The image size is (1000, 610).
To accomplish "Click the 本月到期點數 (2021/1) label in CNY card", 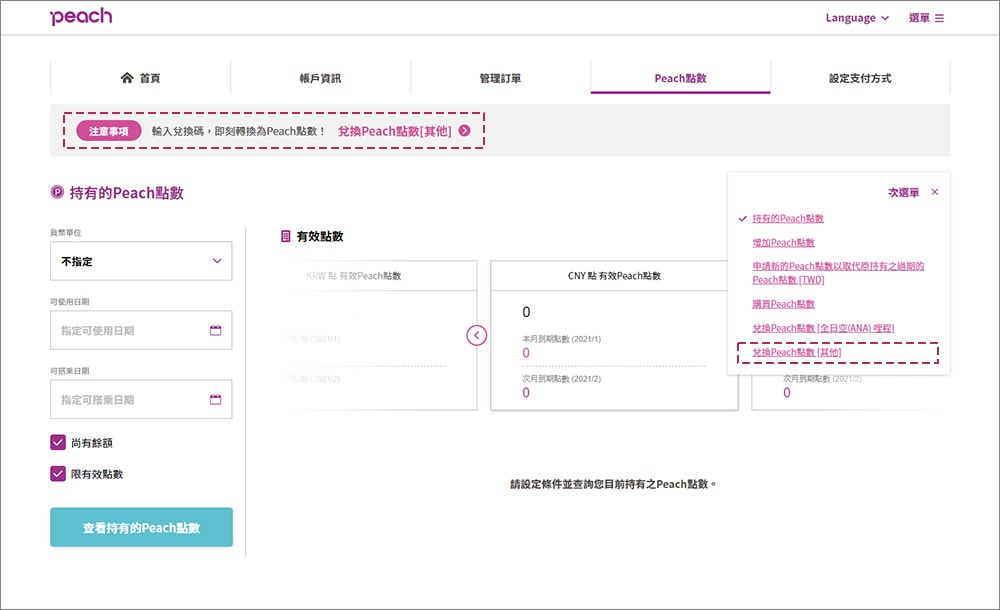I will pyautogui.click(x=561, y=339).
